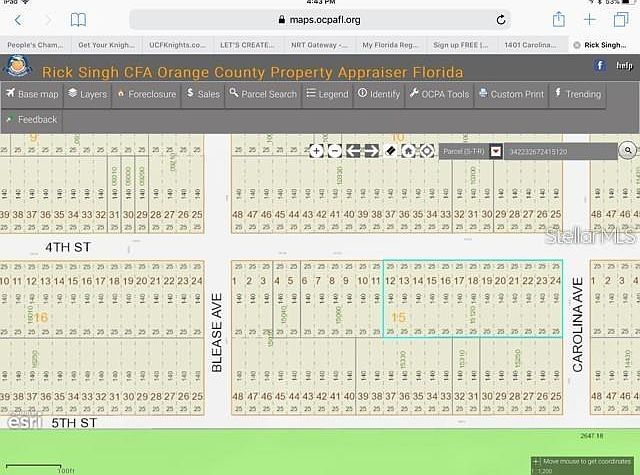Show the map Legend
The image size is (640, 475).
(x=327, y=94)
